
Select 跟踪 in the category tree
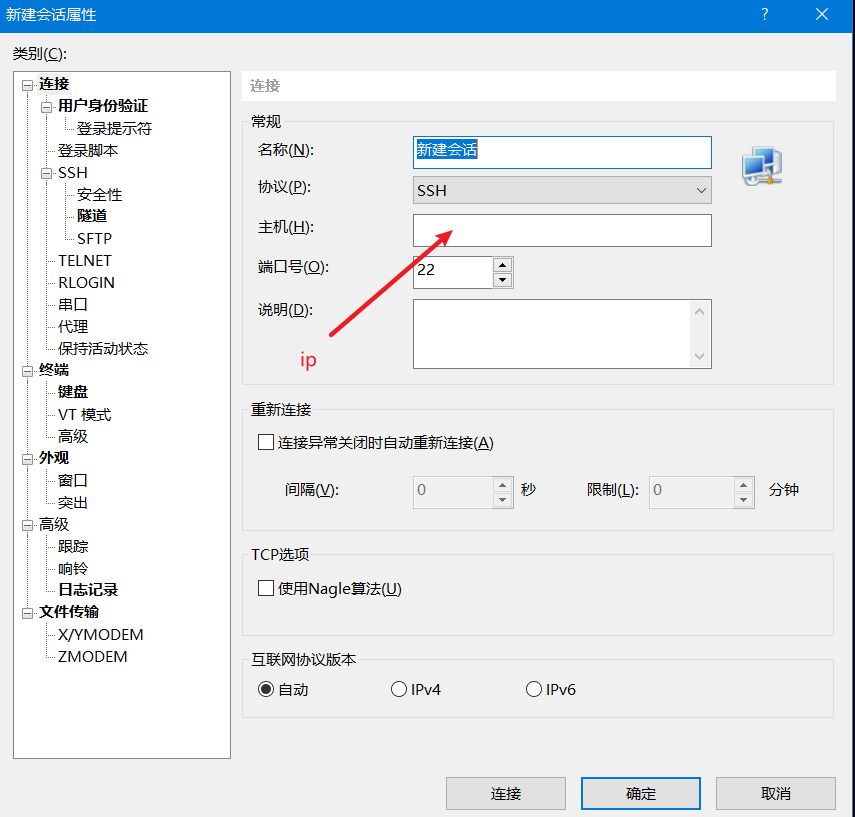(x=73, y=546)
